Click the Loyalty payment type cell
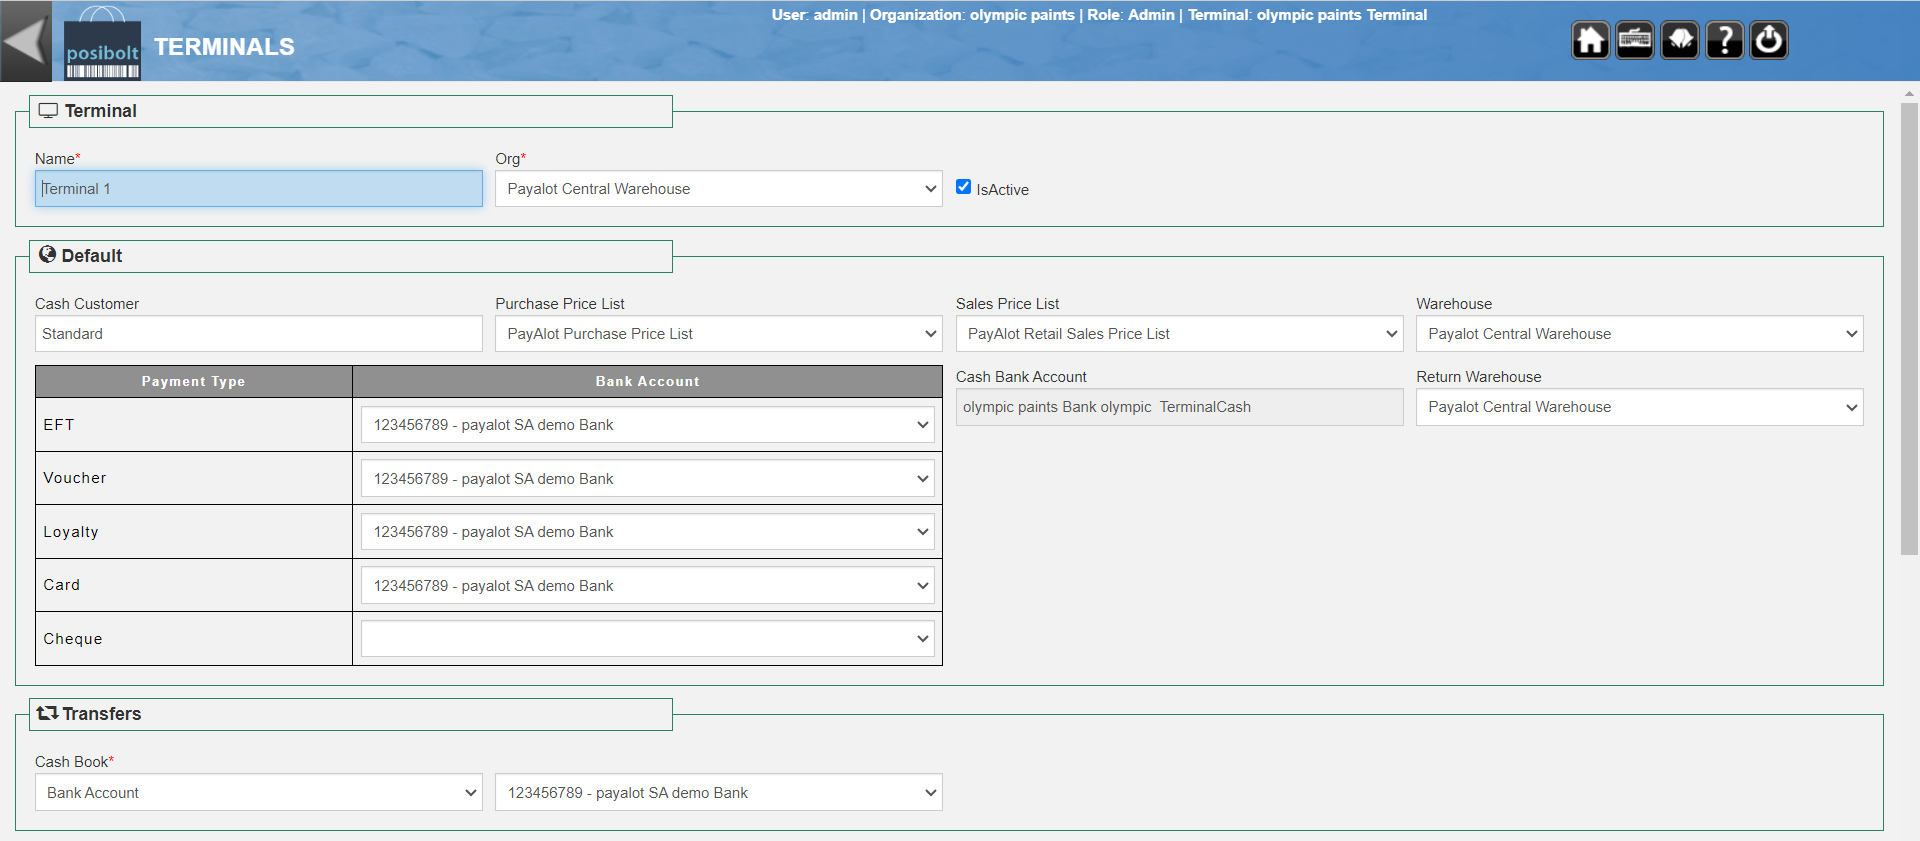Viewport: 1920px width, 841px height. [194, 532]
